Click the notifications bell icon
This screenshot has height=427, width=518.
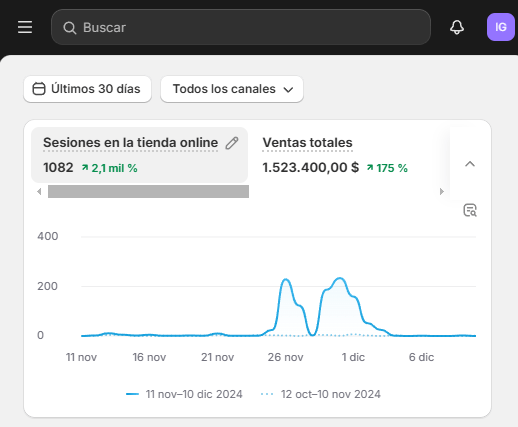click(457, 27)
